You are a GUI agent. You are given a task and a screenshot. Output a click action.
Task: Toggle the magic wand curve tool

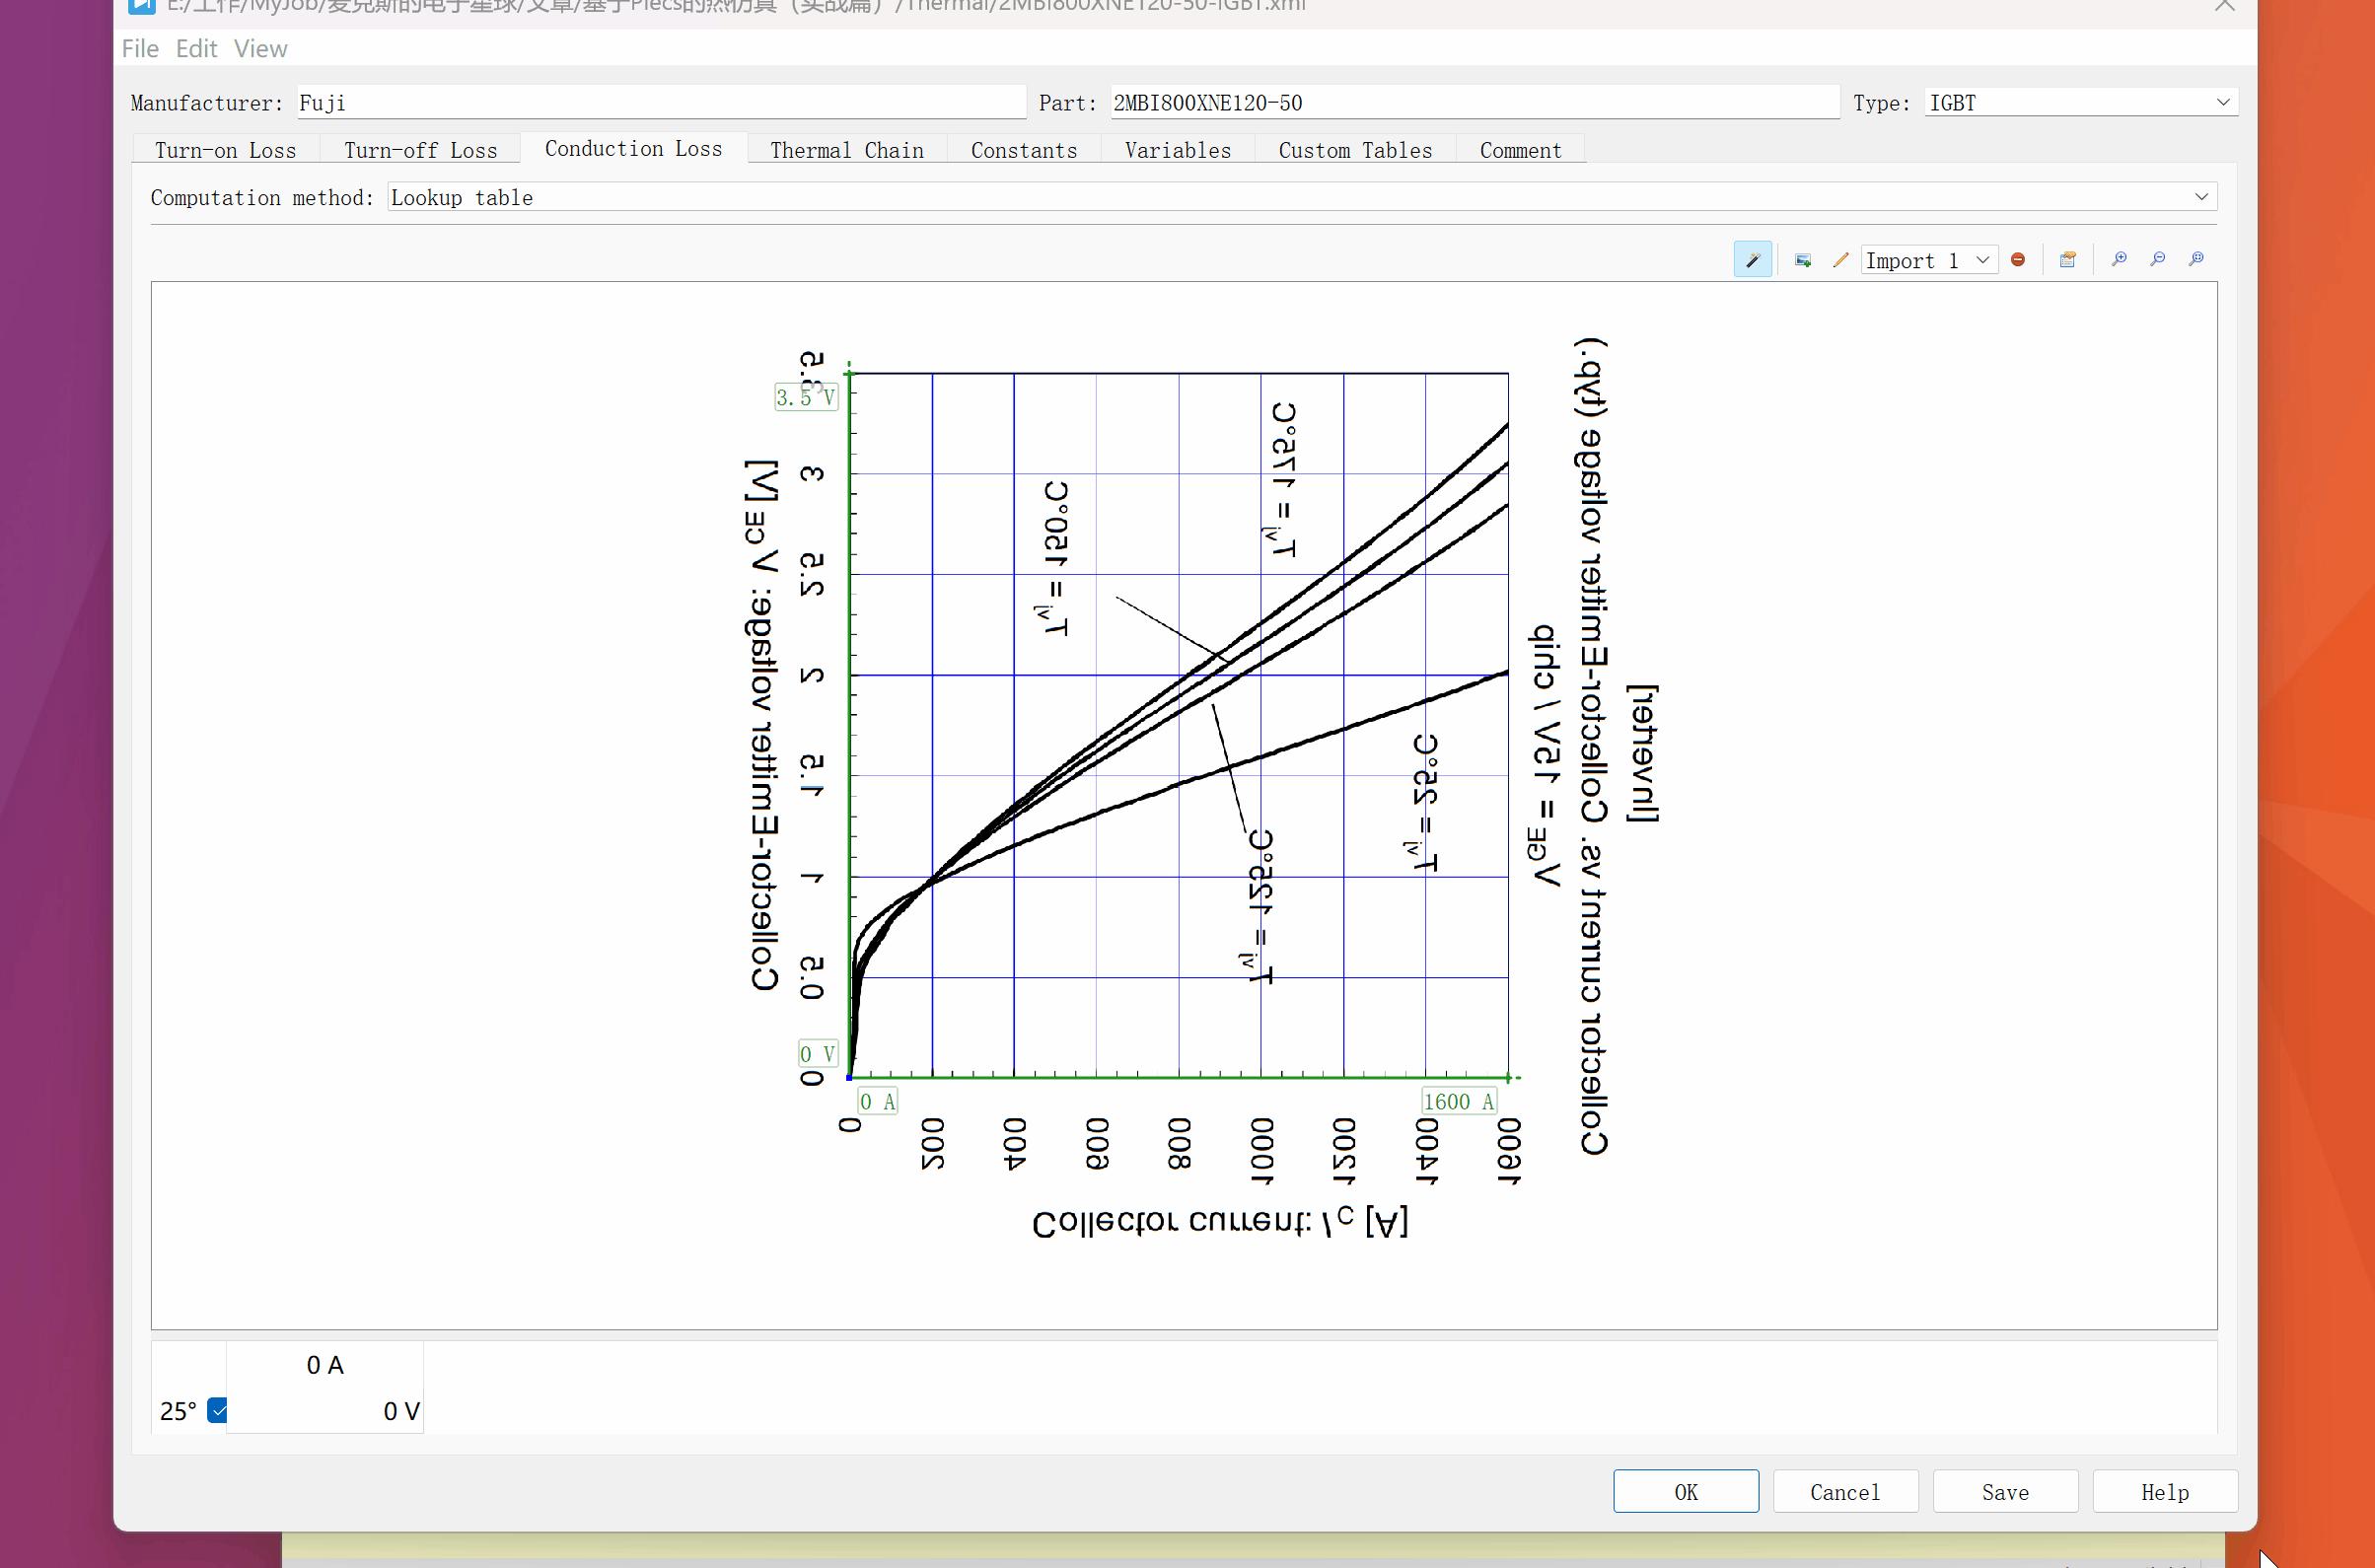pyautogui.click(x=1752, y=260)
